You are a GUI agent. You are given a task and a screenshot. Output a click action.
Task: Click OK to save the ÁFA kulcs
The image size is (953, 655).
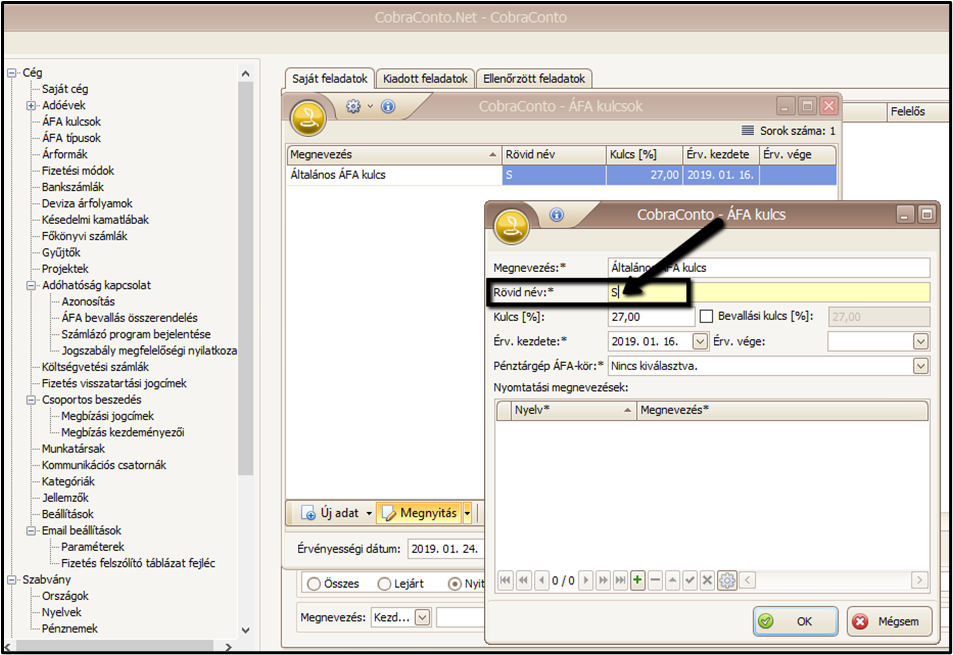point(796,622)
